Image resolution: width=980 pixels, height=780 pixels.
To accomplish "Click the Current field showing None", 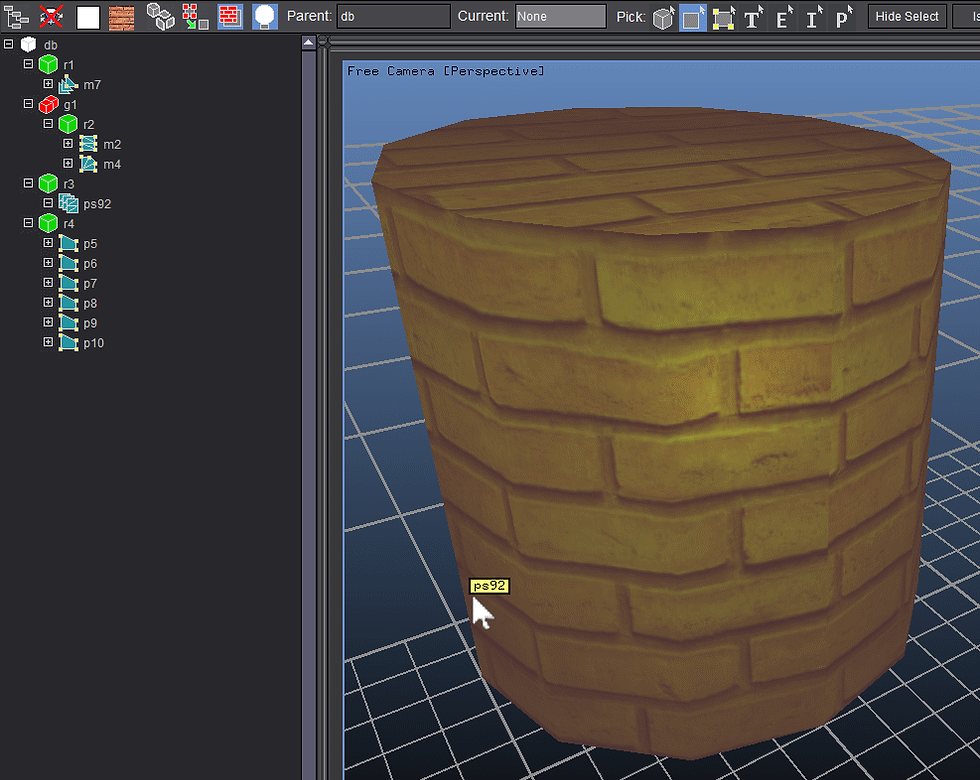I will pos(560,17).
